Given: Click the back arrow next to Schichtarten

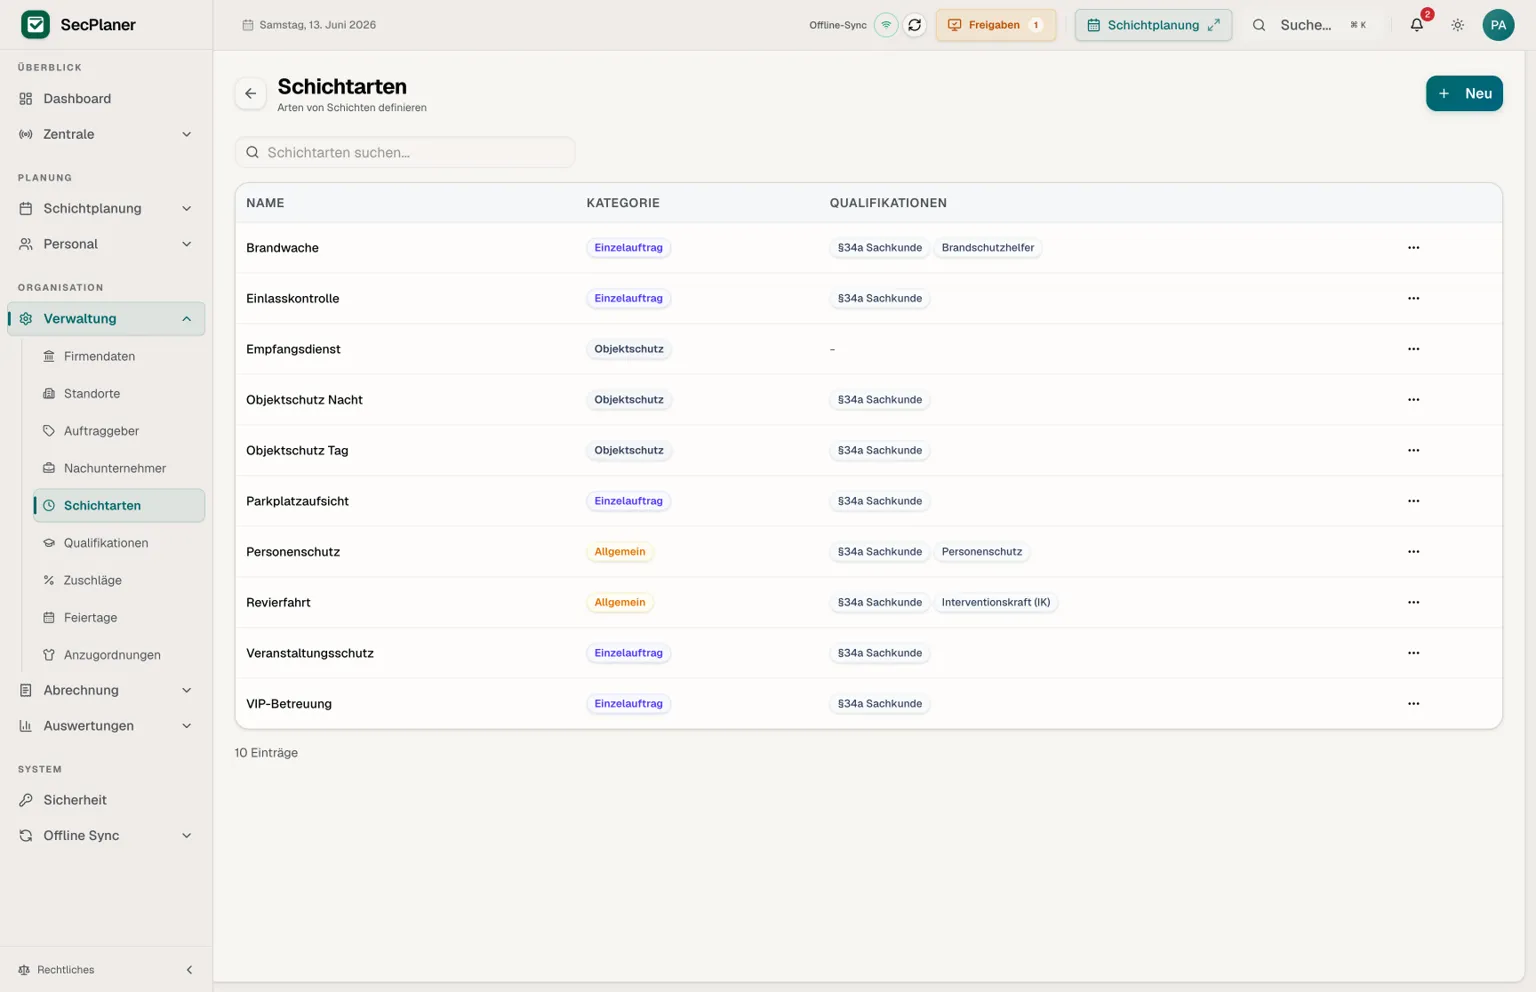Looking at the screenshot, I should 251,94.
